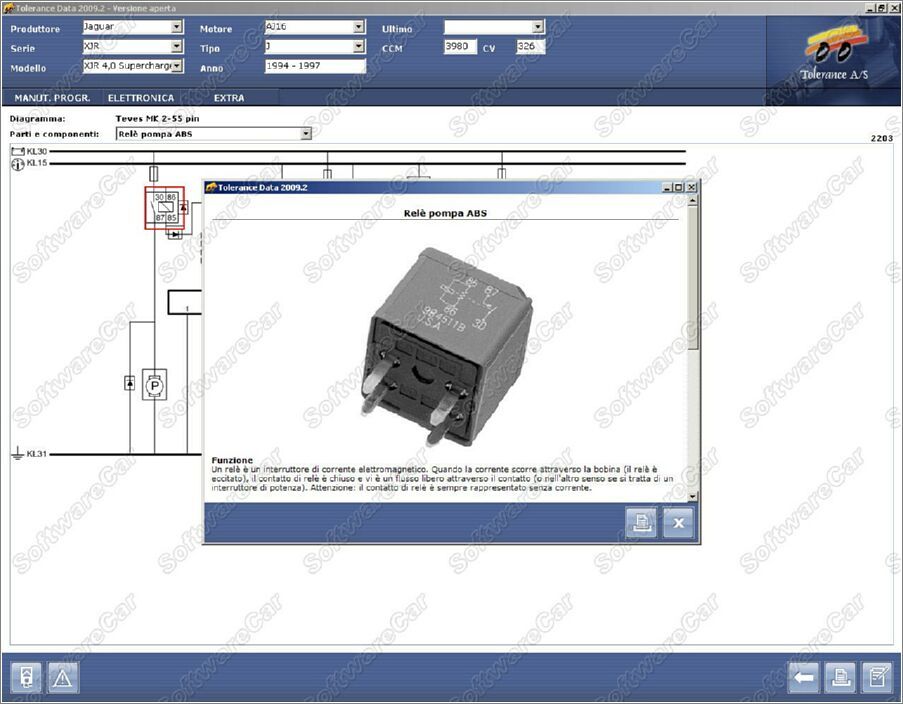Click the KL15 ignition symbol

pyautogui.click(x=17, y=164)
